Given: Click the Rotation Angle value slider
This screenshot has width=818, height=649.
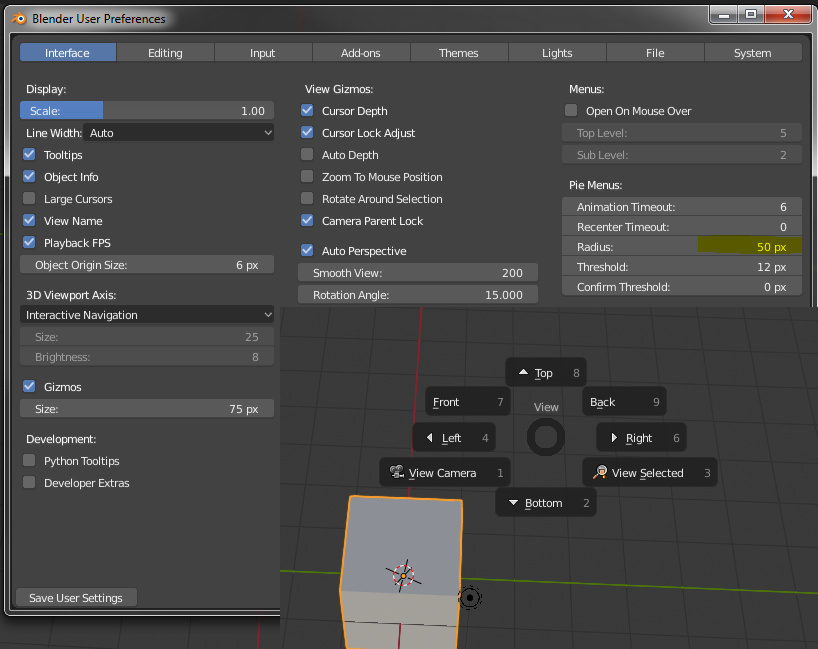Looking at the screenshot, I should [x=417, y=294].
